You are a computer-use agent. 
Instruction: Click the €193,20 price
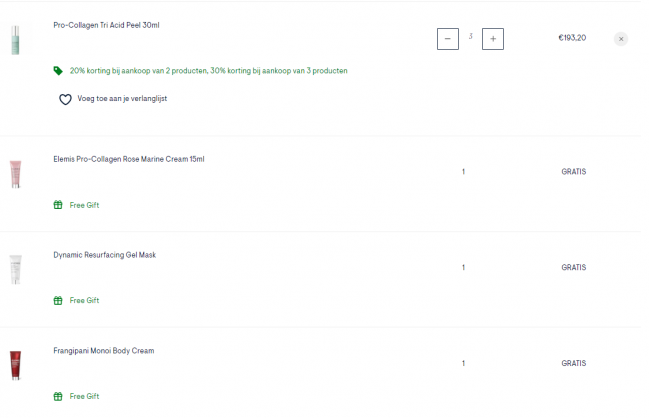pos(572,38)
